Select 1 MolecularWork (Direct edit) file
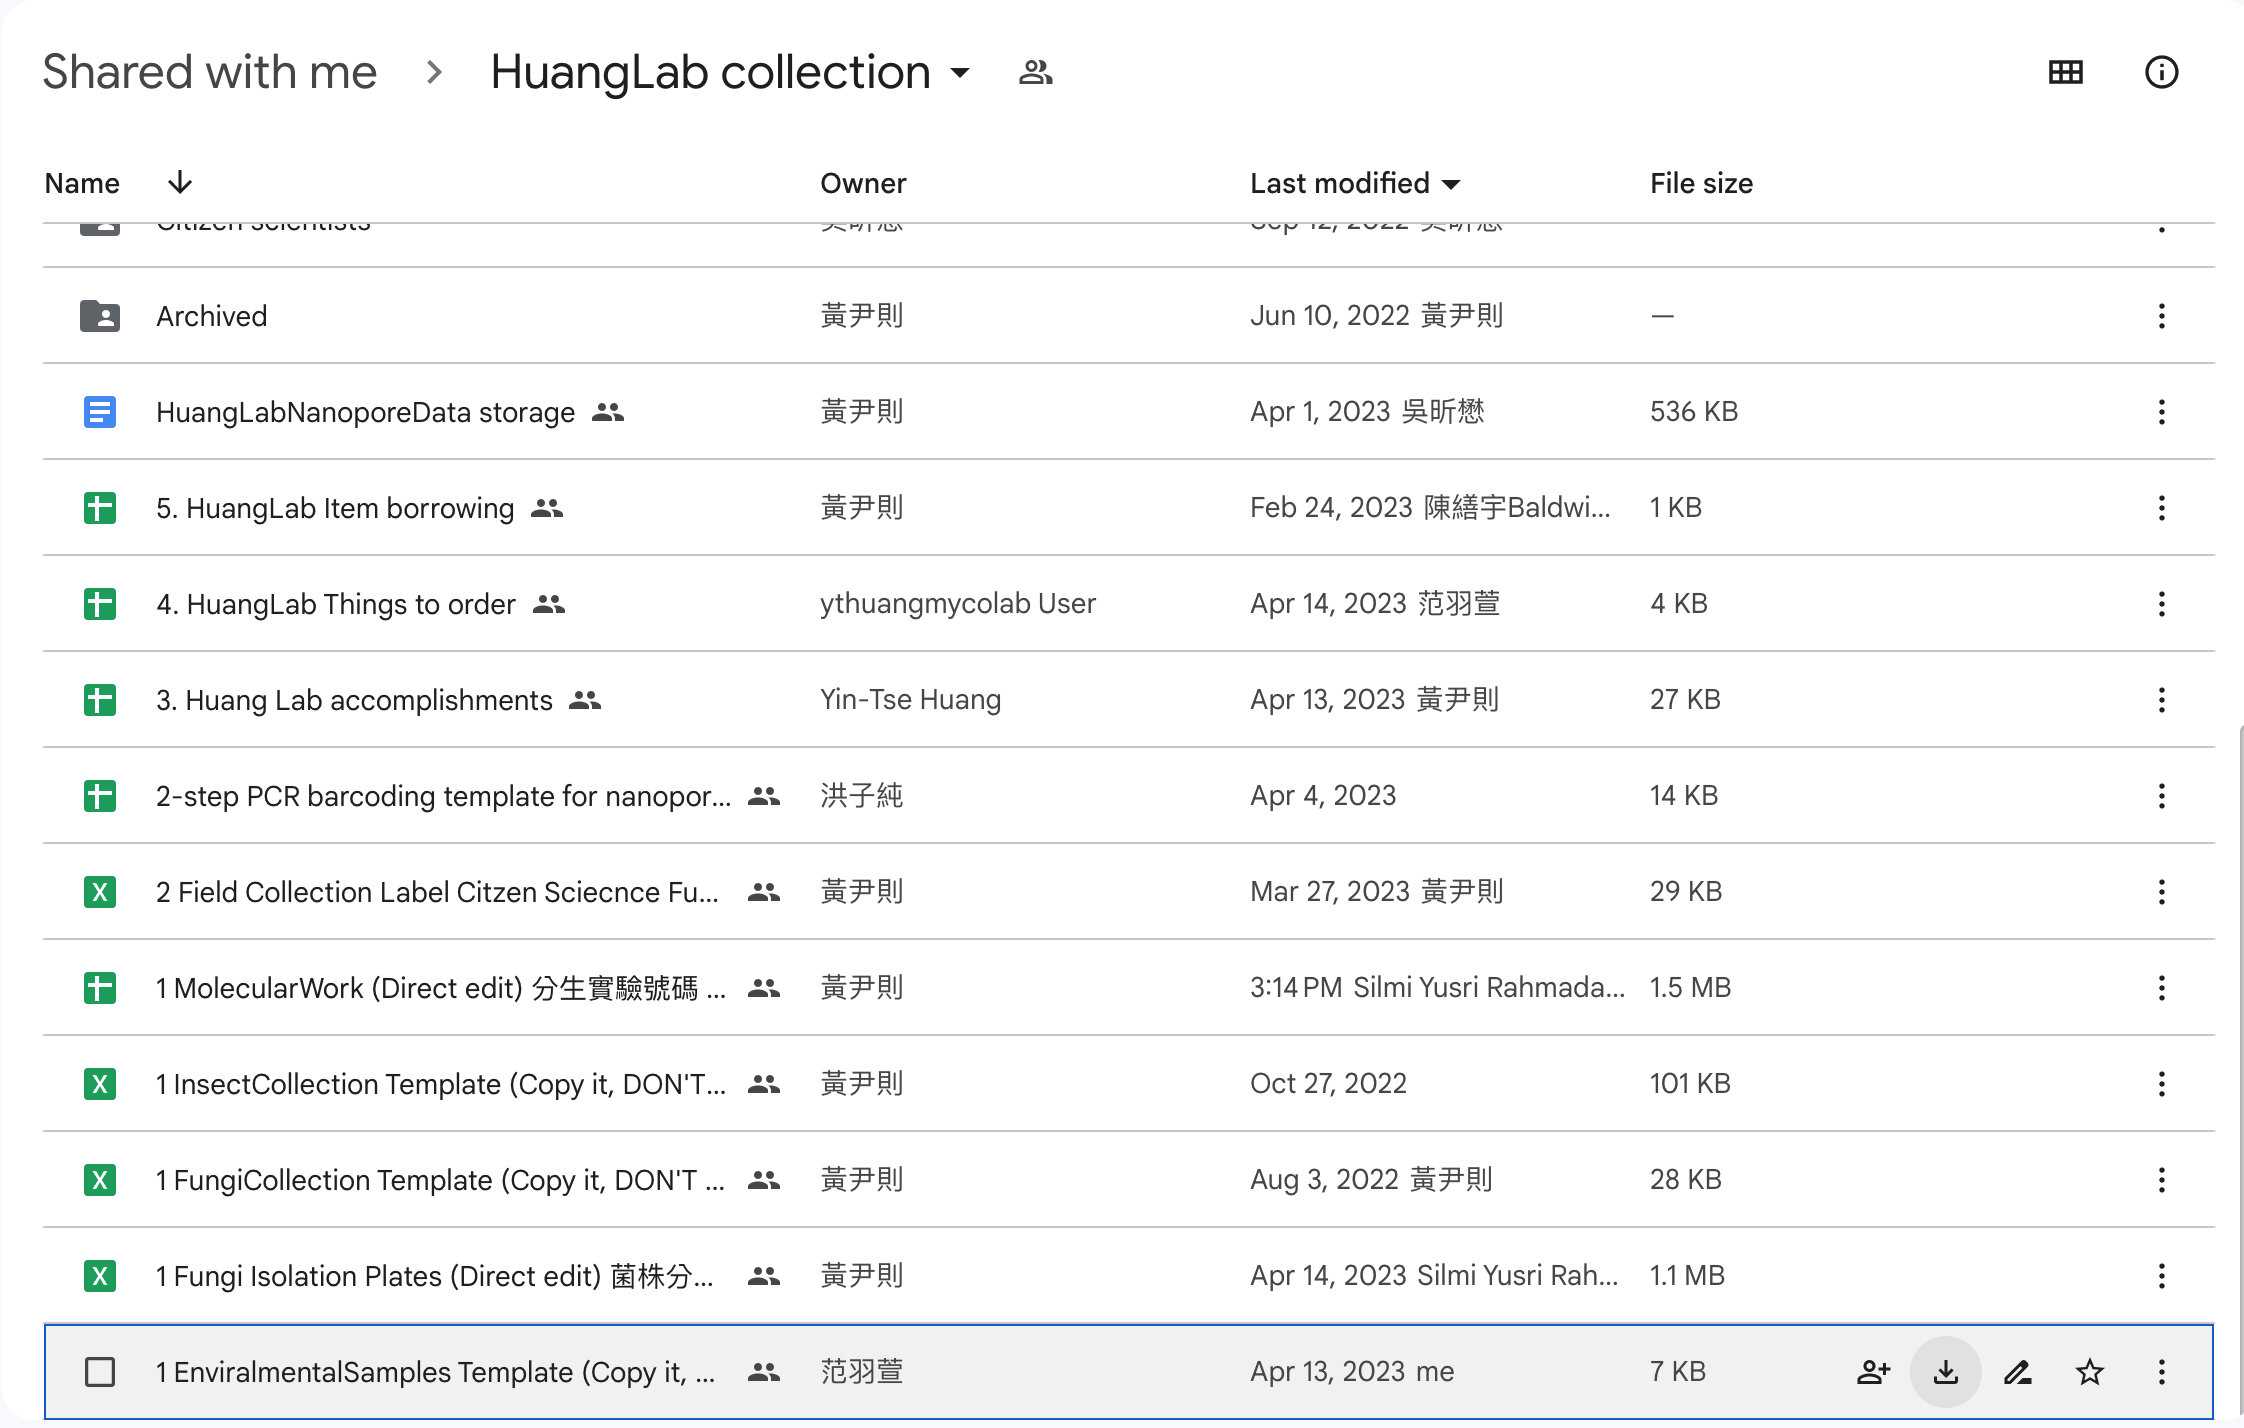Screen dimensions: 2244x1428 (441, 988)
